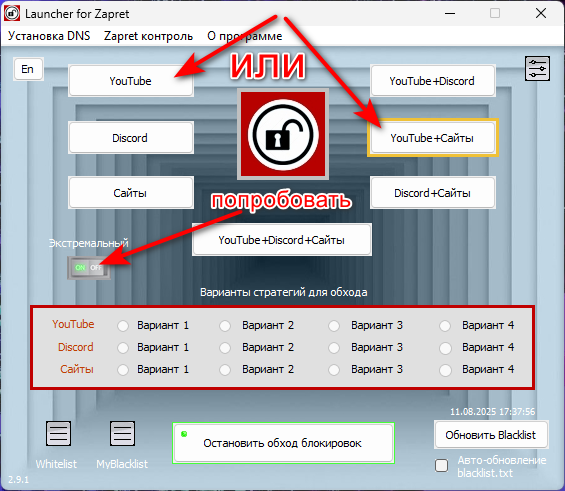Click the Обновить Blacklist button
The height and width of the screenshot is (491, 565).
coord(491,435)
